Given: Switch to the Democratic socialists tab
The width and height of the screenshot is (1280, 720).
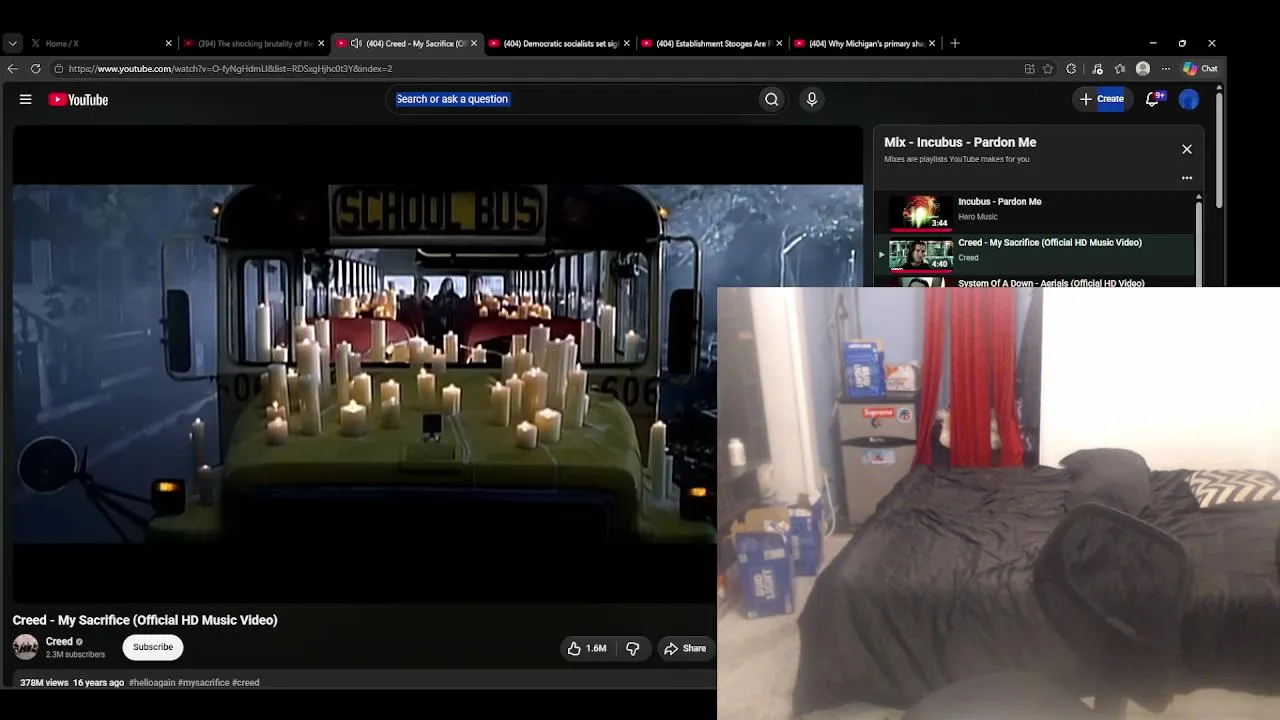Looking at the screenshot, I should pyautogui.click(x=560, y=43).
